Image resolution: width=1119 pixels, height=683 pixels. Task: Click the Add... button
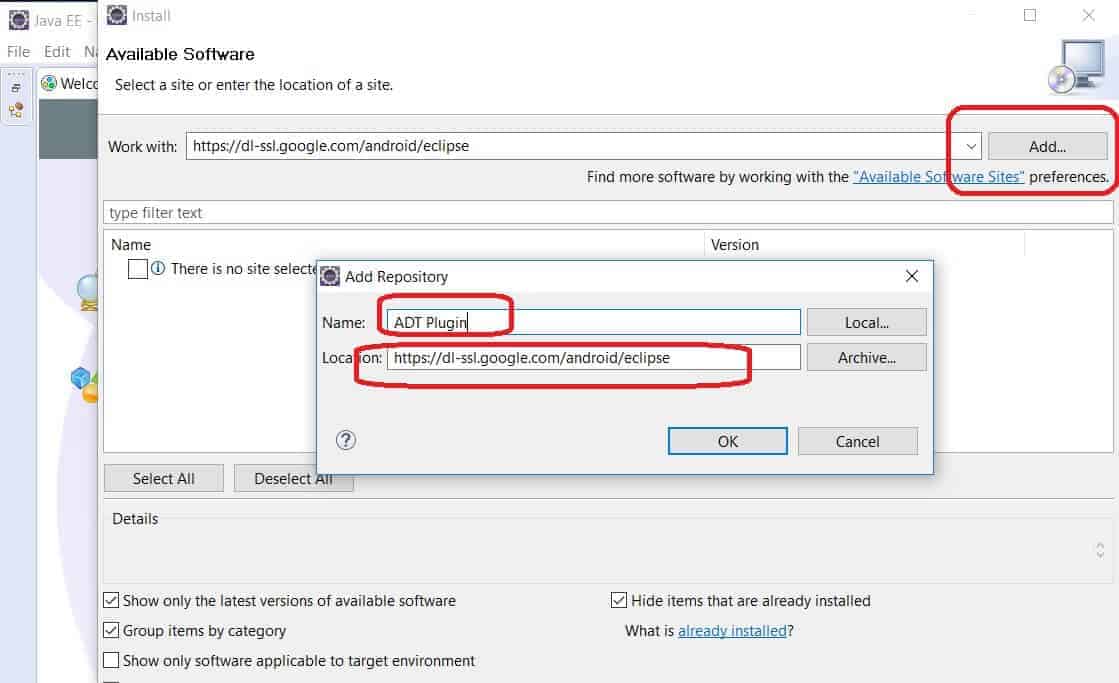[x=1047, y=146]
